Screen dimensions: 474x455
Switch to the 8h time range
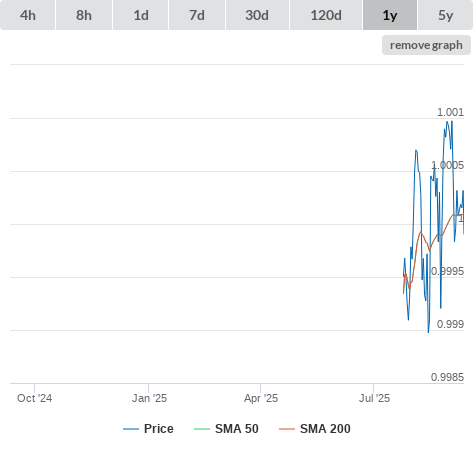(x=84, y=15)
